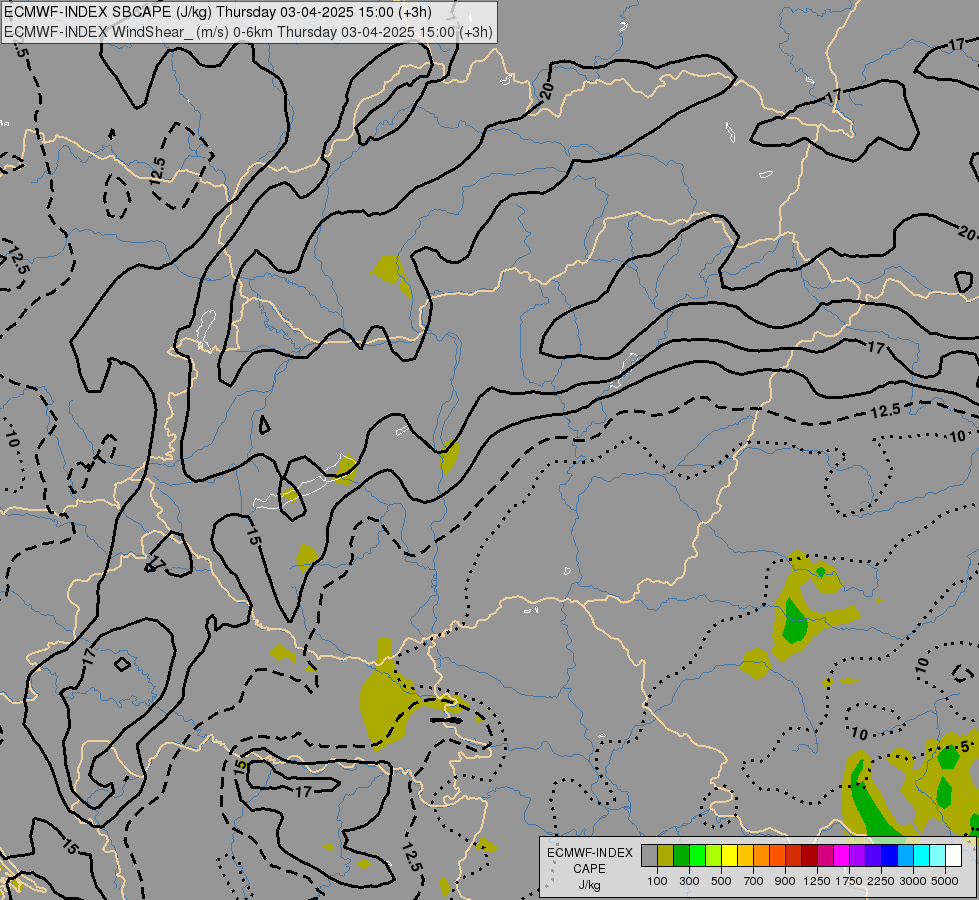Select the dark green legend swatch

click(682, 856)
